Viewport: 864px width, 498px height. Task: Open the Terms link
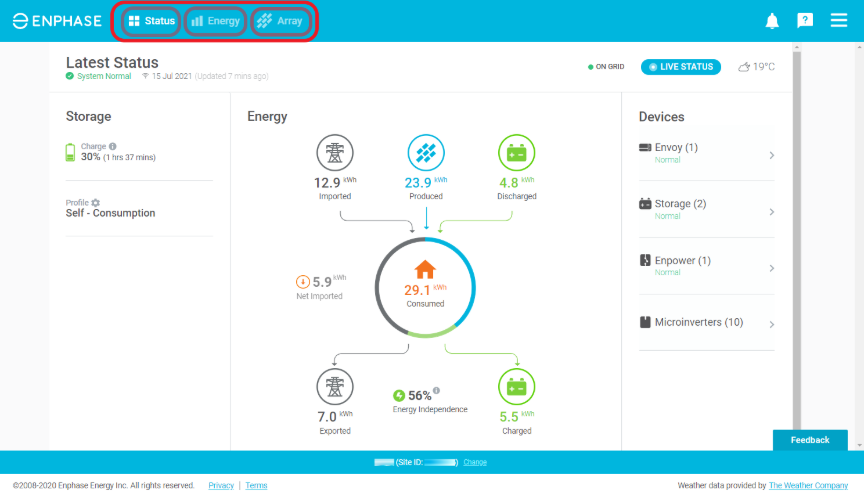click(x=256, y=485)
